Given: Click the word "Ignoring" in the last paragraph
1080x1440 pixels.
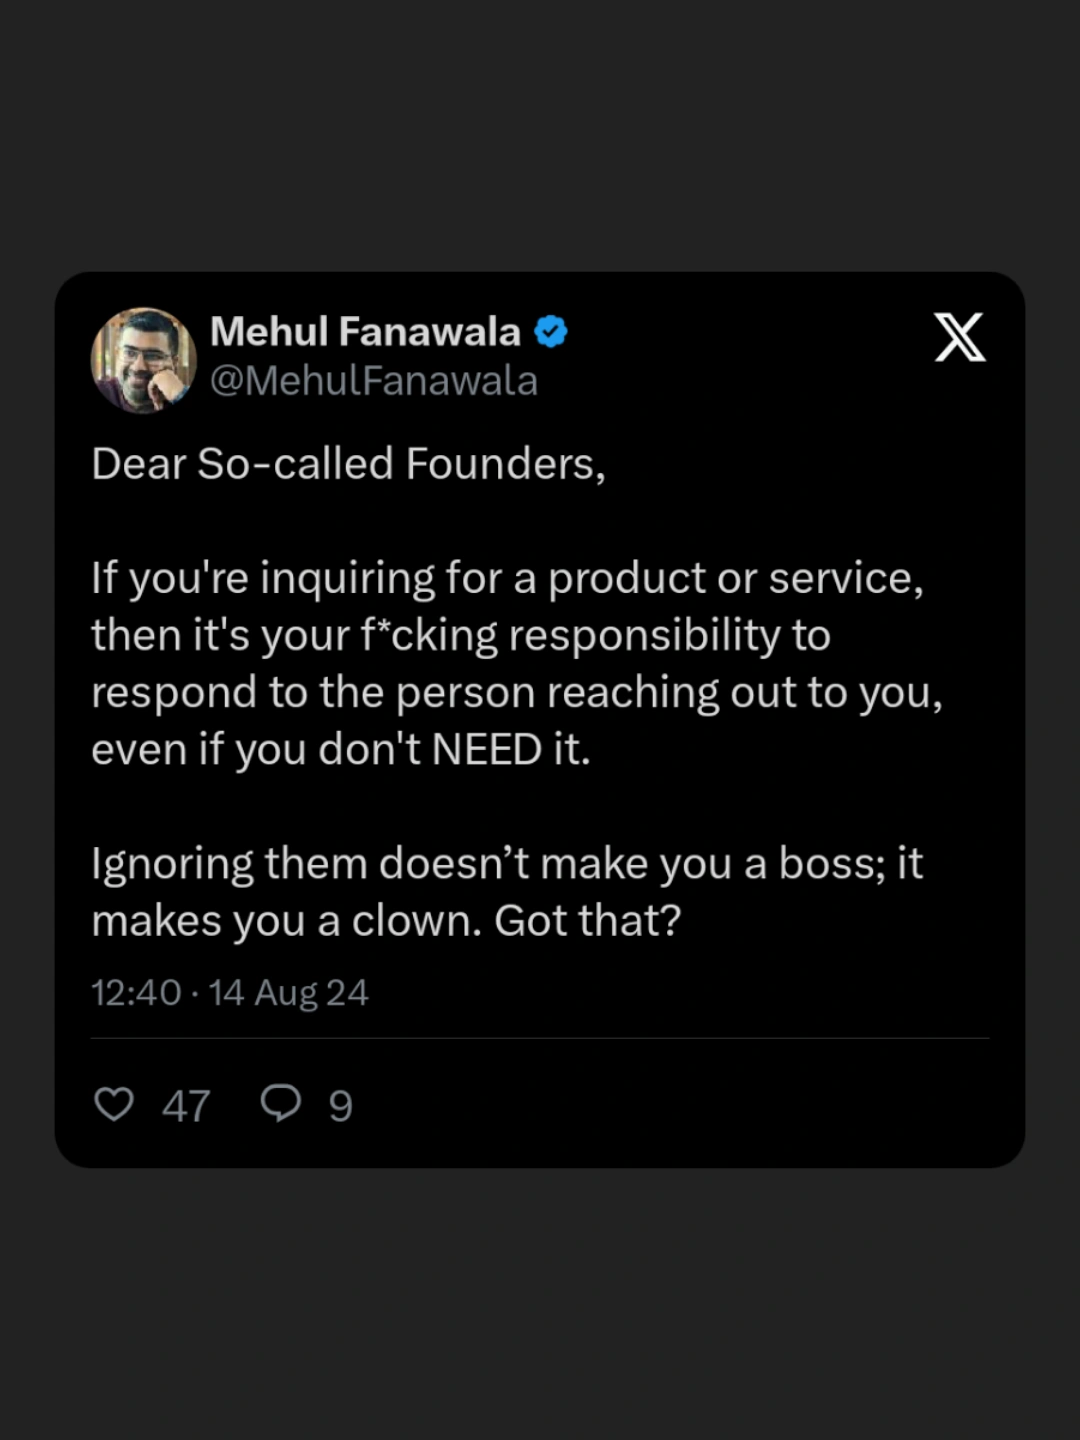Looking at the screenshot, I should coord(172,864).
